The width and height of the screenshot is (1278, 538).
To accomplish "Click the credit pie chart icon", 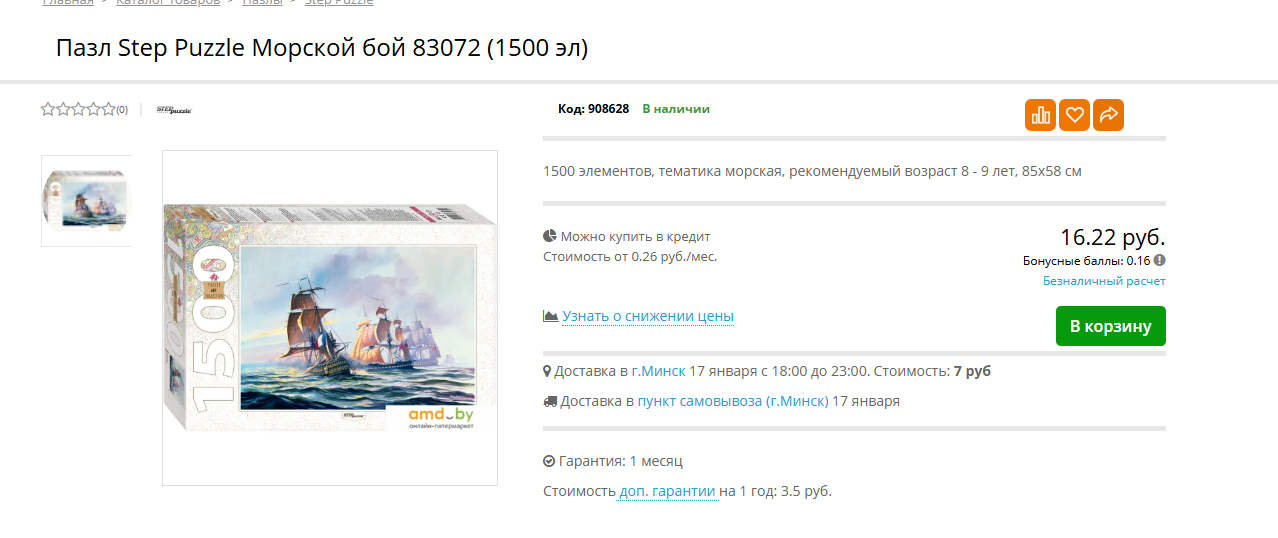I will coord(550,236).
